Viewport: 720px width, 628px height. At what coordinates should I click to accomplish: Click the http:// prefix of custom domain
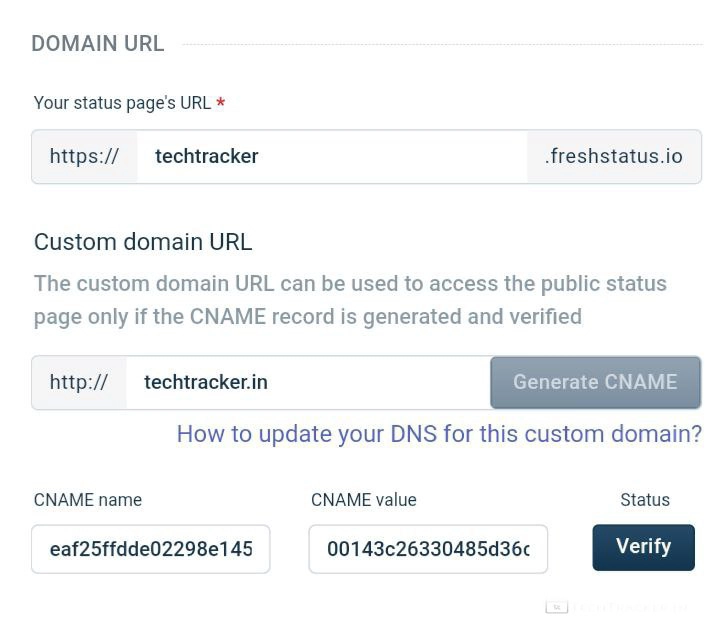[79, 382]
